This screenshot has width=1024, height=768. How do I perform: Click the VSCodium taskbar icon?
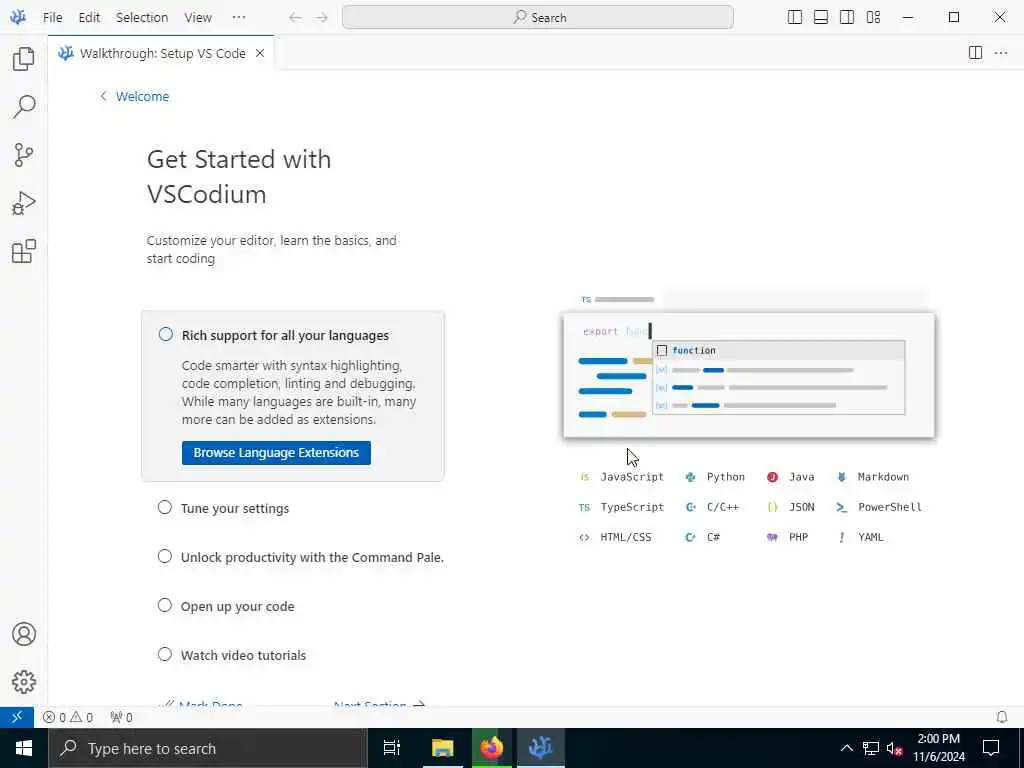[541, 748]
